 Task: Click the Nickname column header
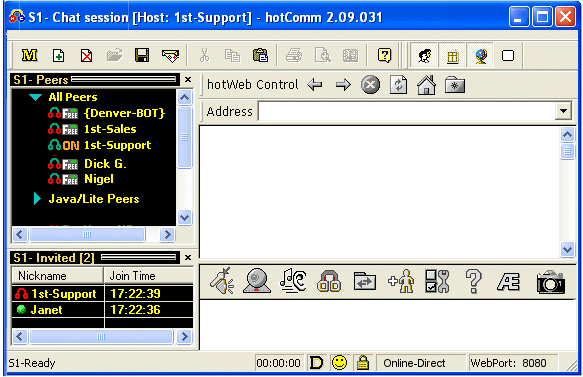point(57,276)
